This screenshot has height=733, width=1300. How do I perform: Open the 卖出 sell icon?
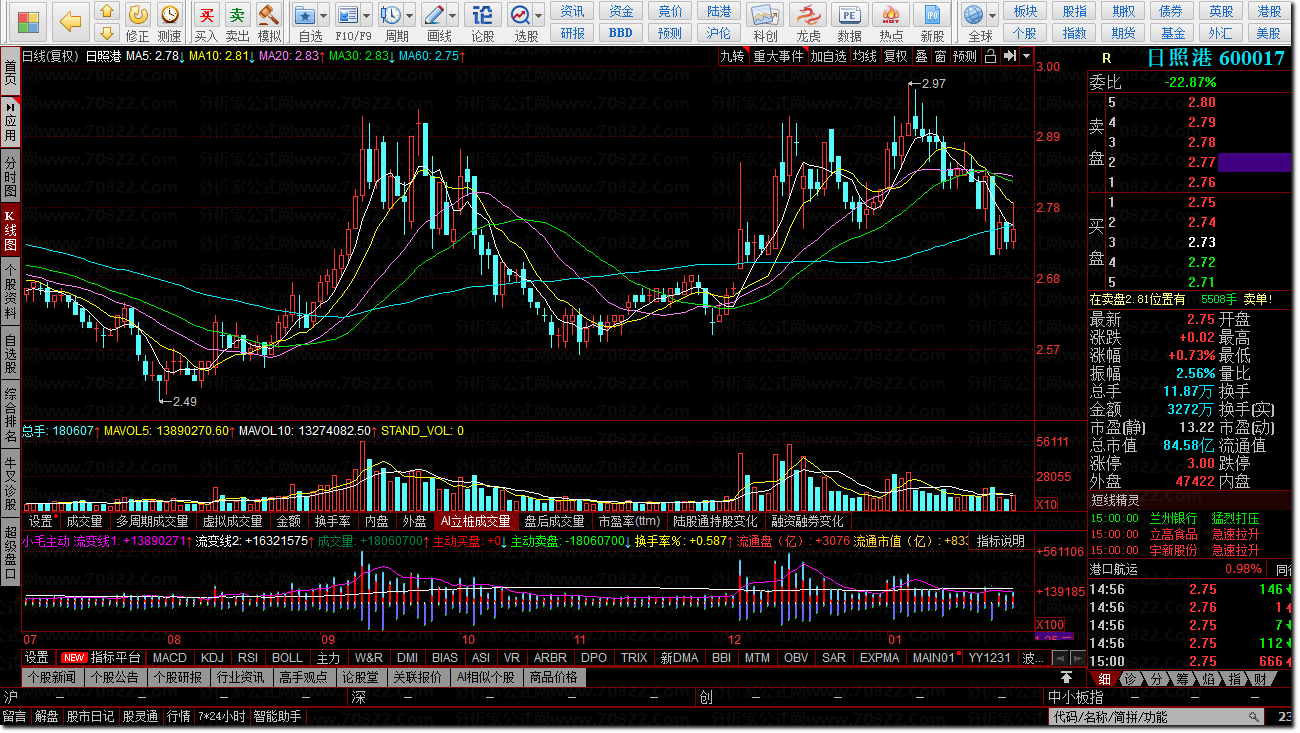tap(237, 14)
